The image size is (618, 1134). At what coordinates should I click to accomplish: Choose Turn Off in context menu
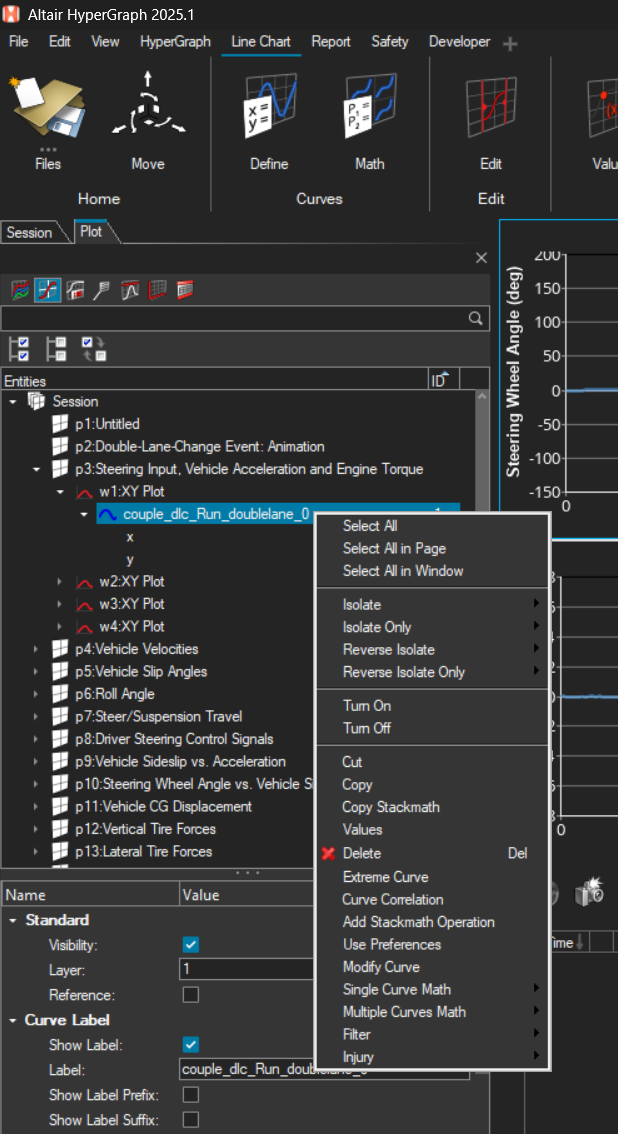point(432,728)
